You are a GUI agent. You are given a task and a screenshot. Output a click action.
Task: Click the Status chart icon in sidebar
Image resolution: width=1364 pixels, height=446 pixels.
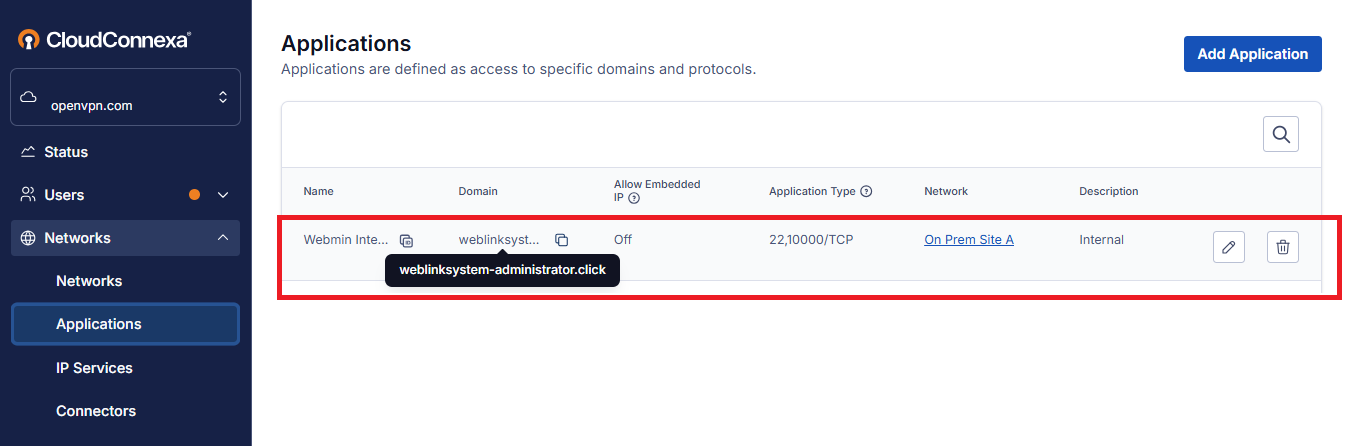28,152
